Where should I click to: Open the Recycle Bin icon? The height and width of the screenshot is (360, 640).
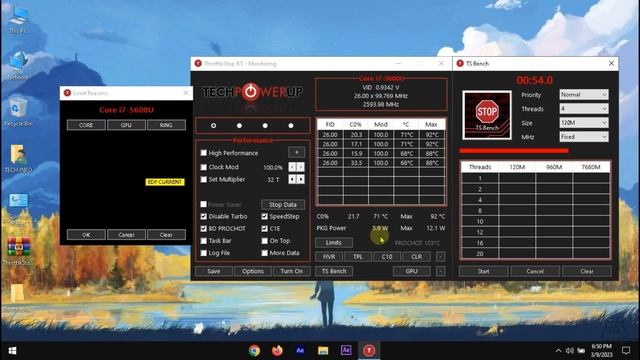coord(17,112)
